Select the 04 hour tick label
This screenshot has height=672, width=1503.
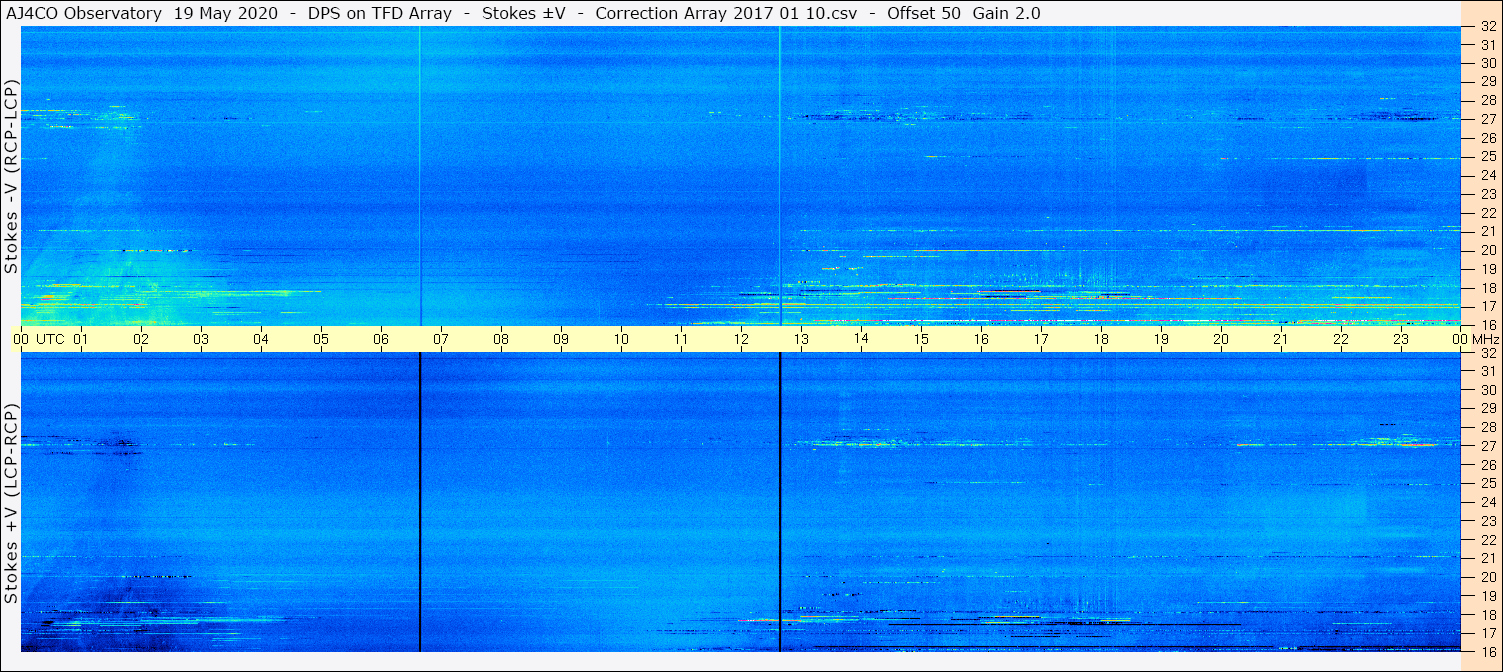261,339
